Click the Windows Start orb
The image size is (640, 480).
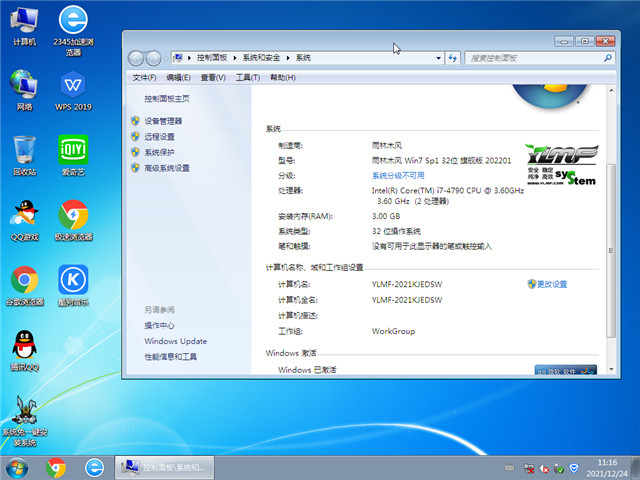(17, 468)
